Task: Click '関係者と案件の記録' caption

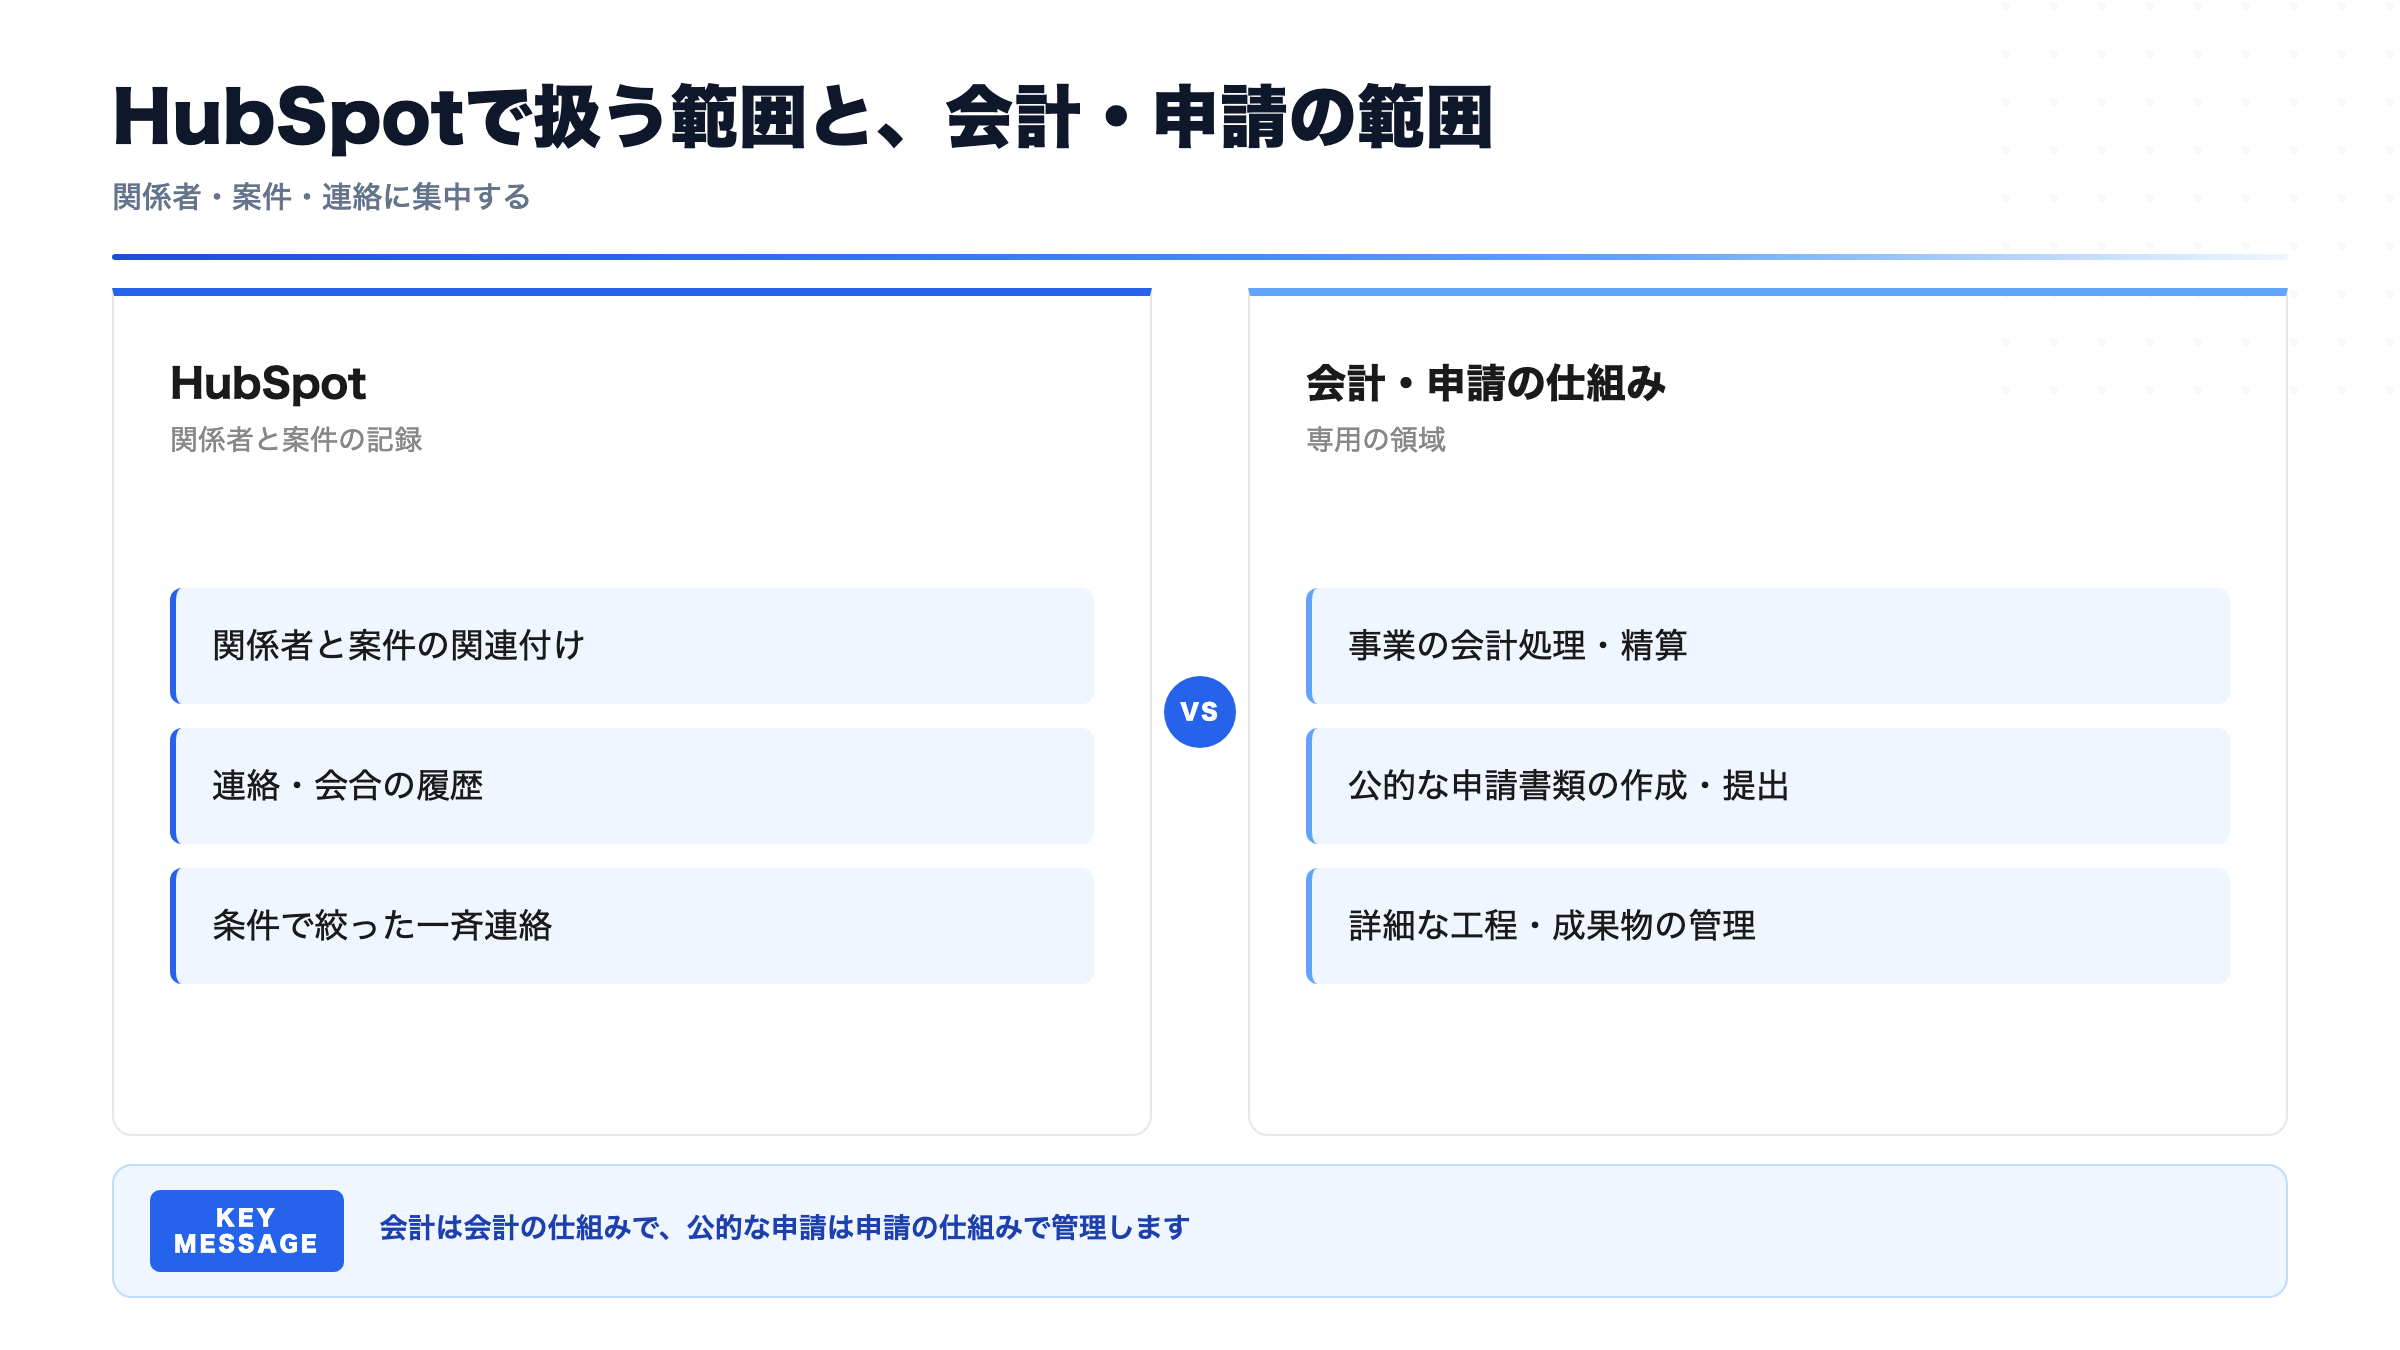Action: coord(296,440)
